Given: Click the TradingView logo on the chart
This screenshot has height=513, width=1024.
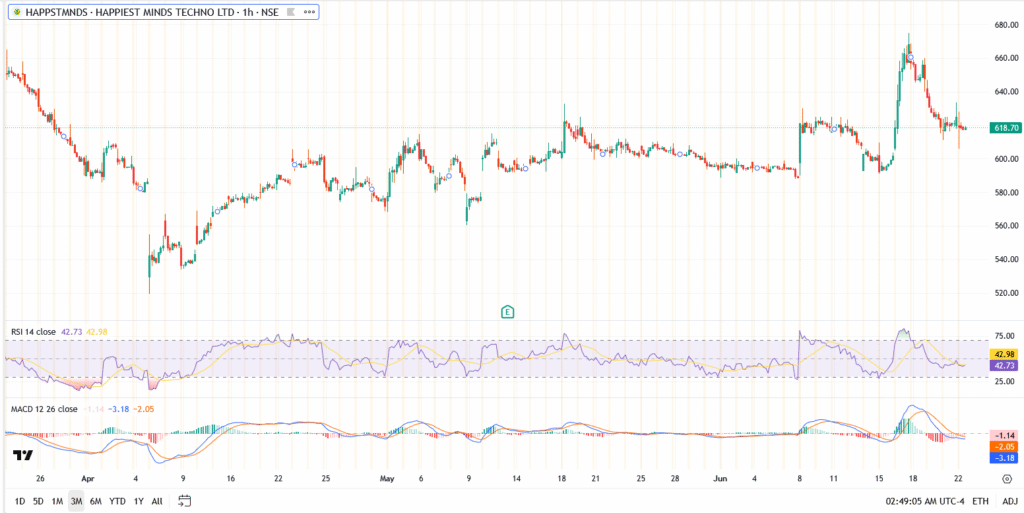Looking at the screenshot, I should 21,457.
